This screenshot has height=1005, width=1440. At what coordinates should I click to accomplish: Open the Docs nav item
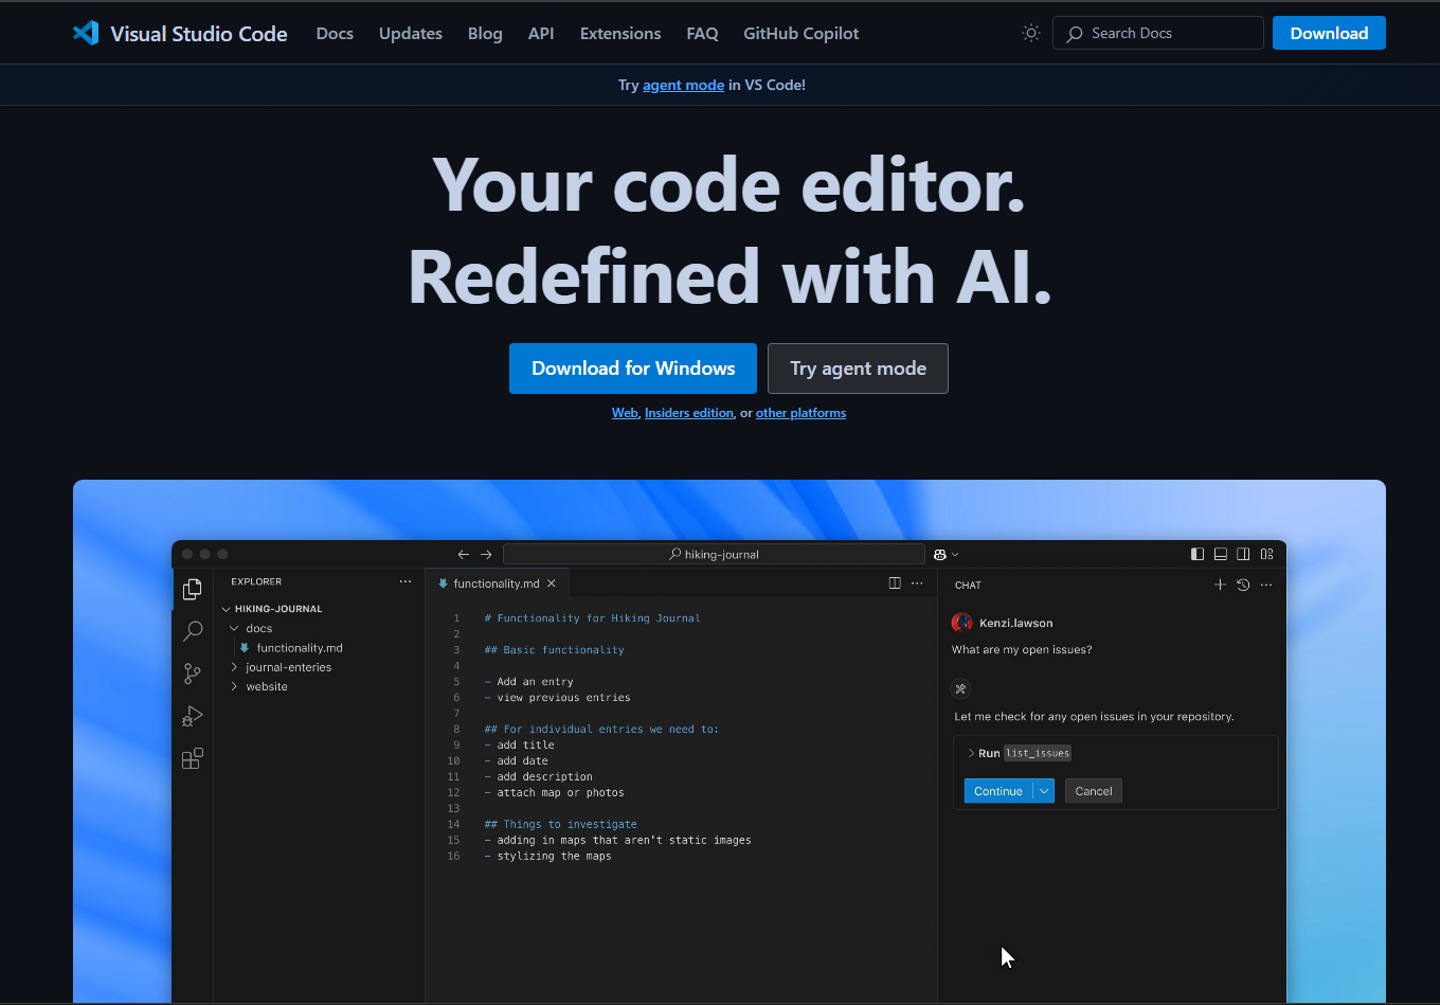tap(335, 33)
